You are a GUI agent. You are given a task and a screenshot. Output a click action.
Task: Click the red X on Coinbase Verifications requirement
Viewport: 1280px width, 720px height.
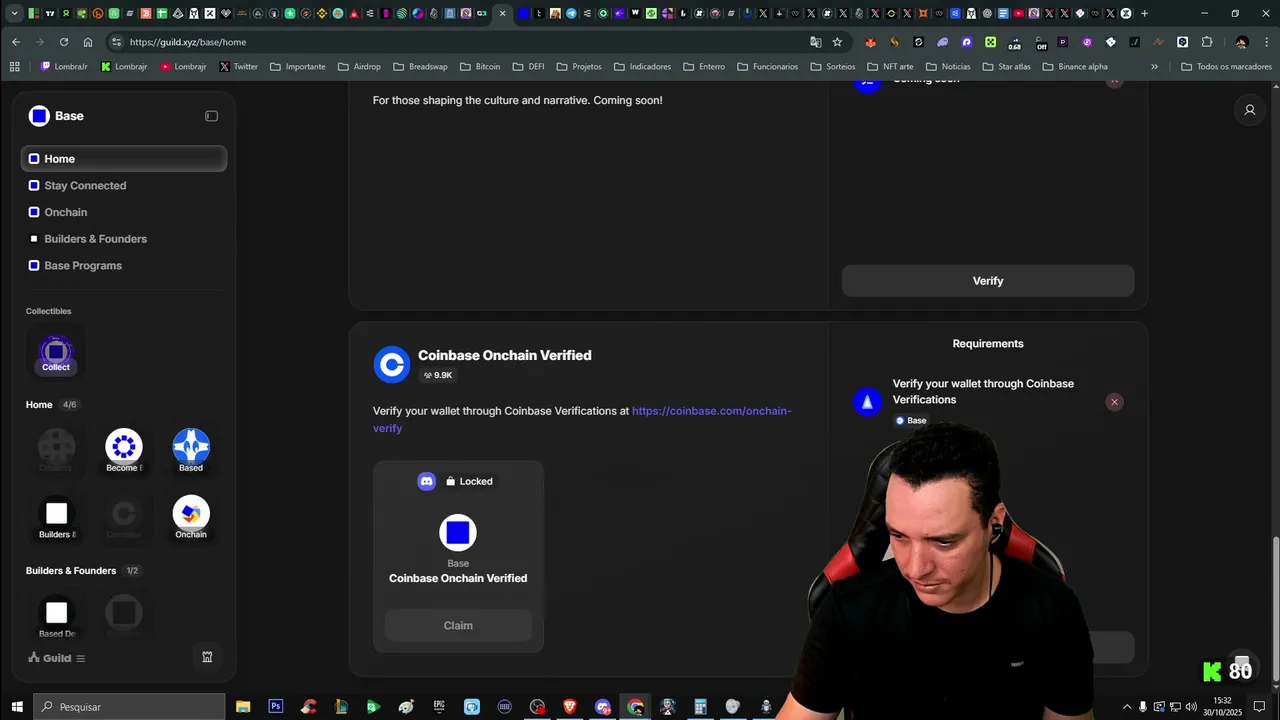pos(1115,402)
